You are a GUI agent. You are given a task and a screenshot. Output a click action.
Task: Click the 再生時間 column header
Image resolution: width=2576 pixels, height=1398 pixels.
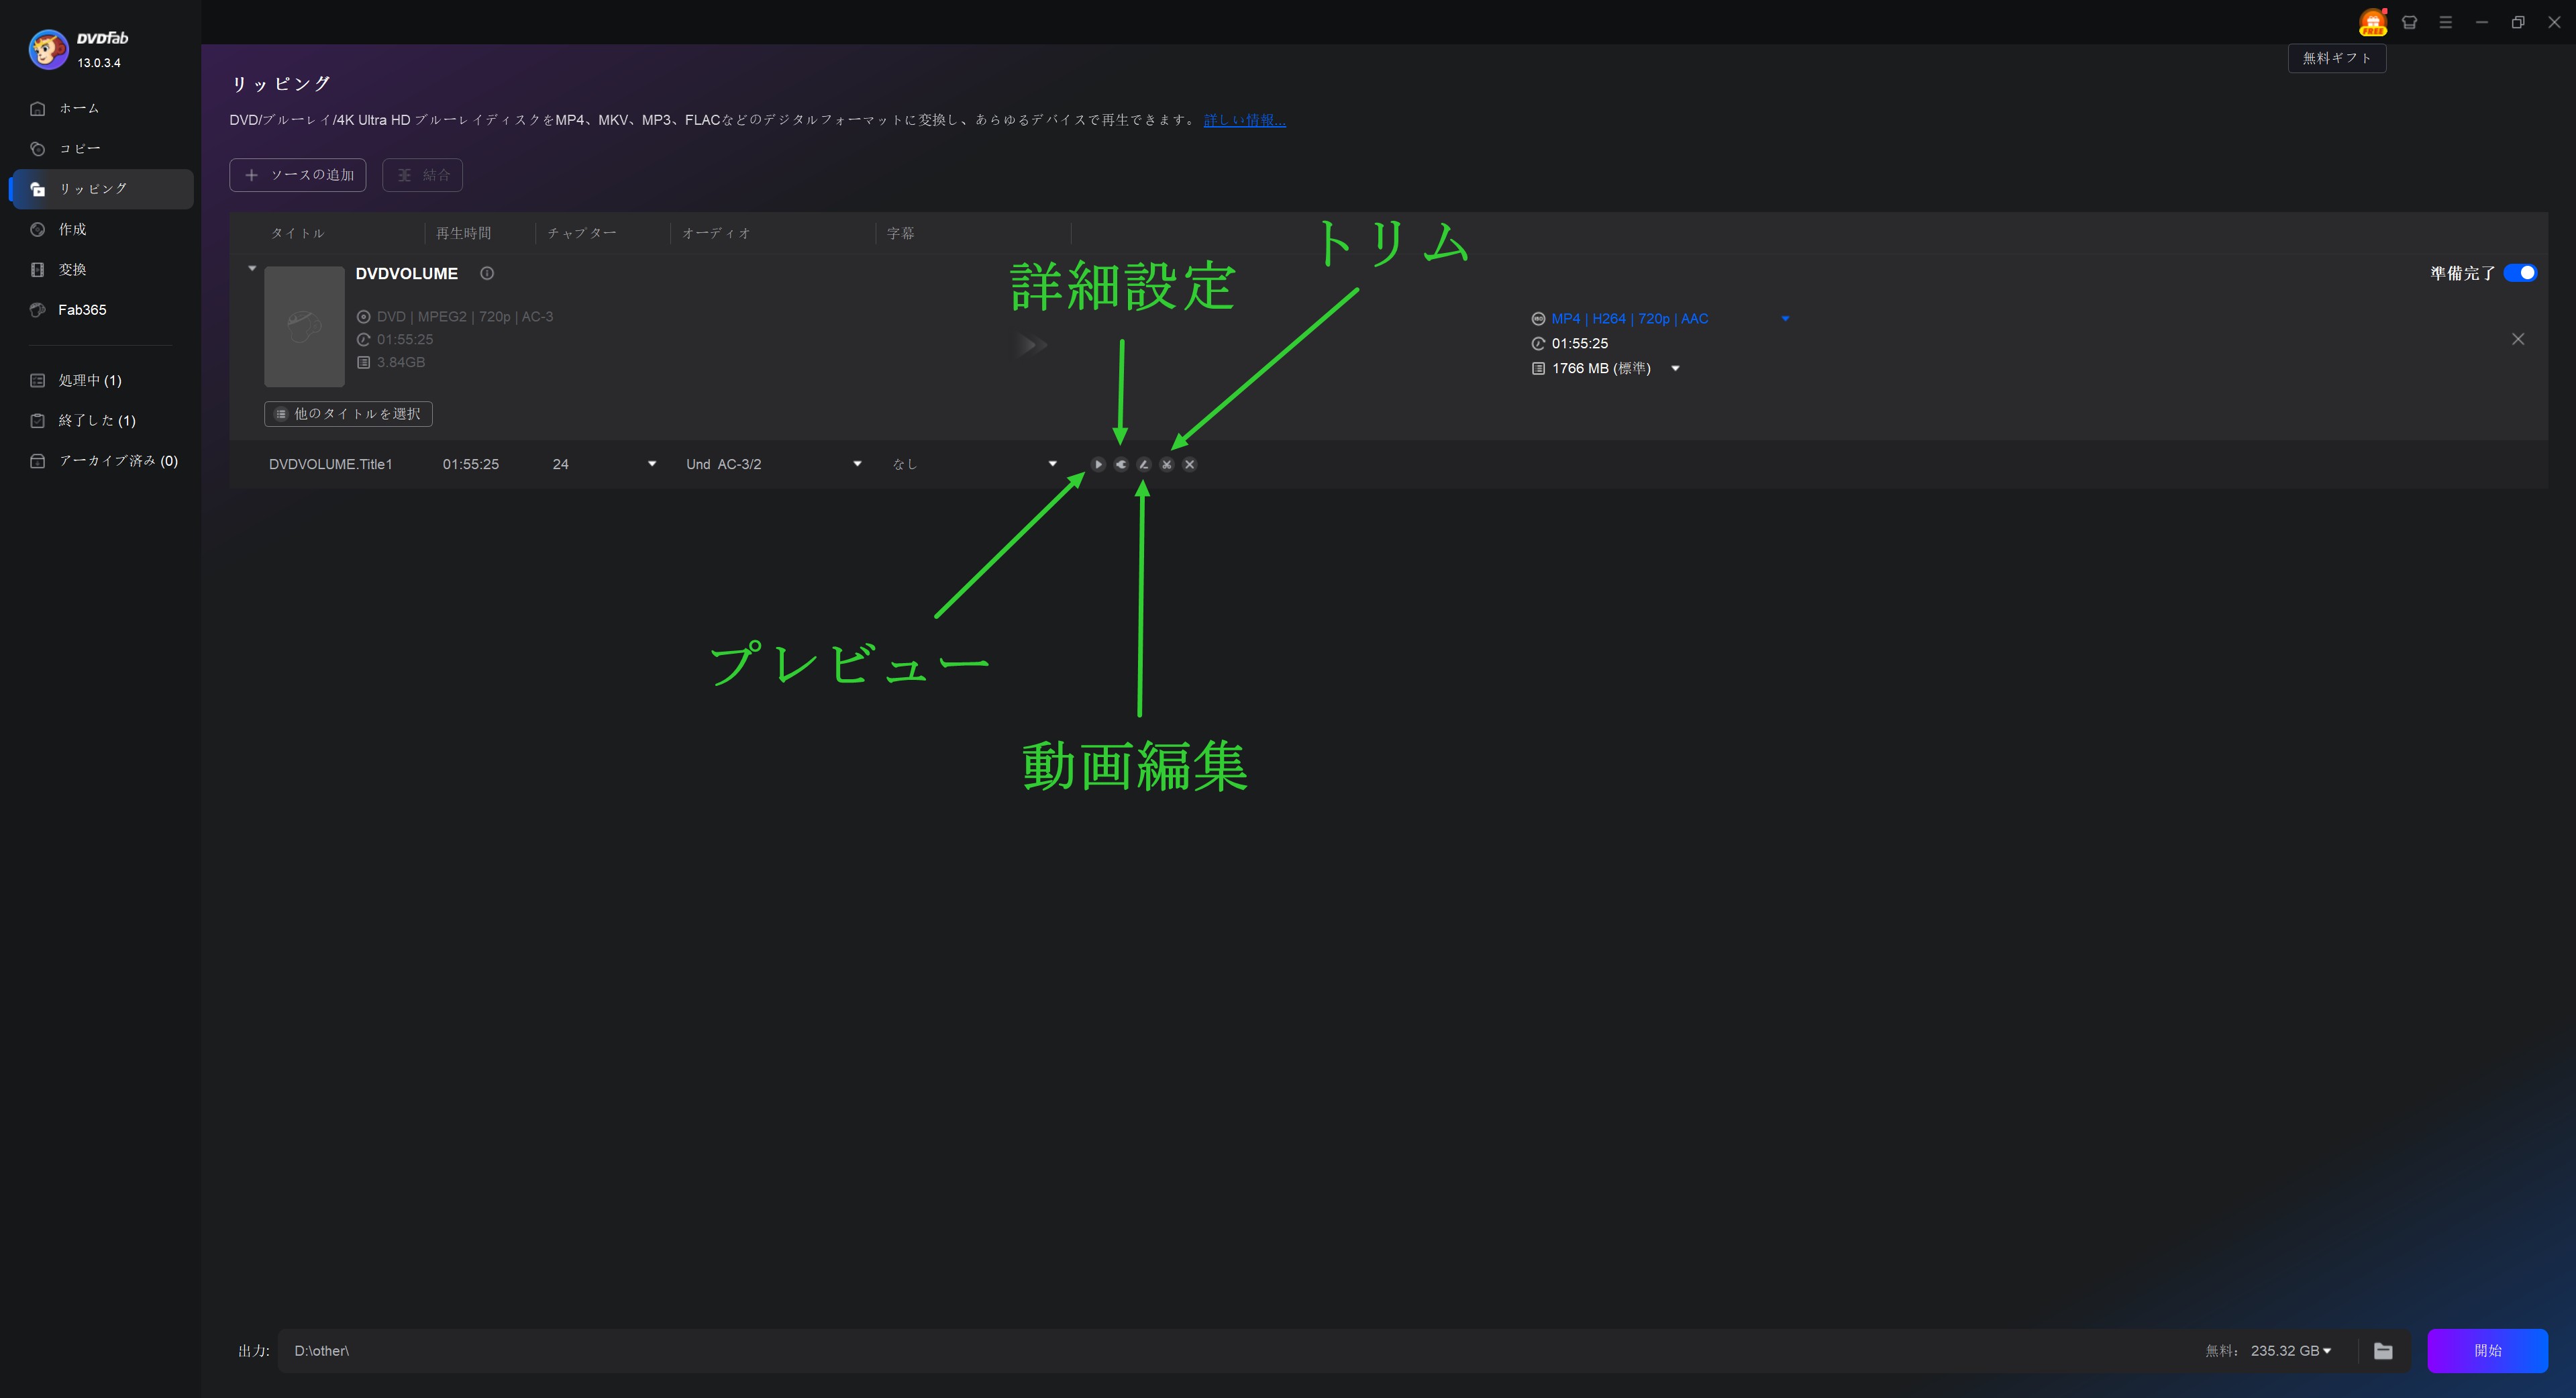point(463,233)
